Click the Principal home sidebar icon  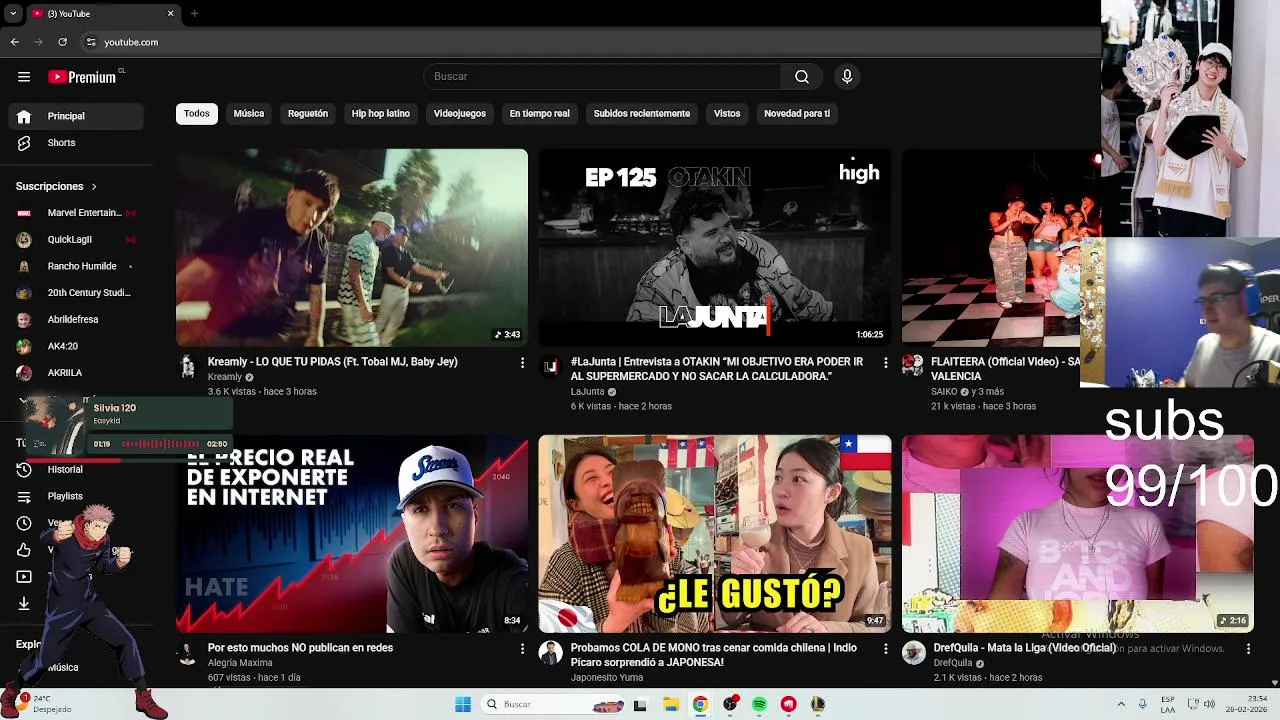[x=24, y=116]
